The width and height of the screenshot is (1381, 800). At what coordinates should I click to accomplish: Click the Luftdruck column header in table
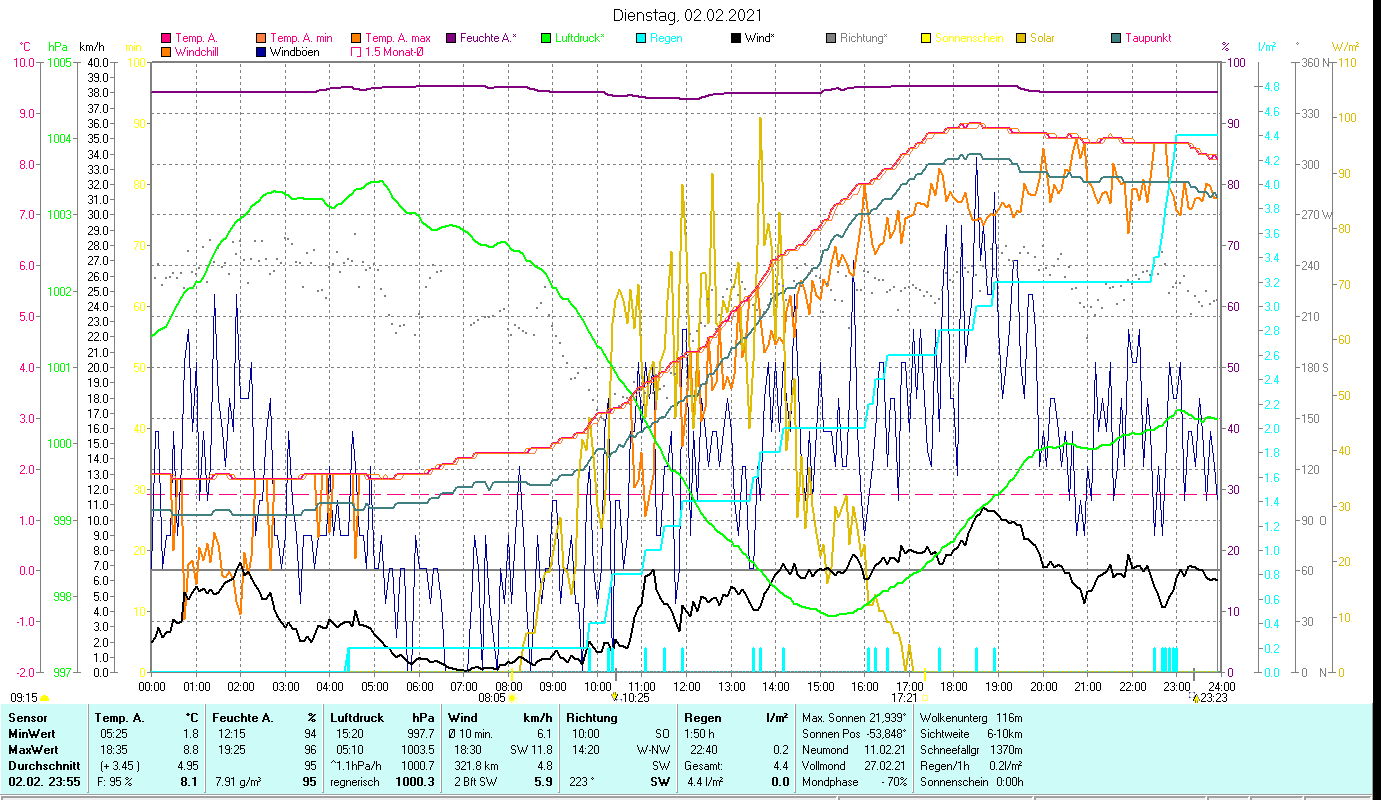pyautogui.click(x=357, y=717)
